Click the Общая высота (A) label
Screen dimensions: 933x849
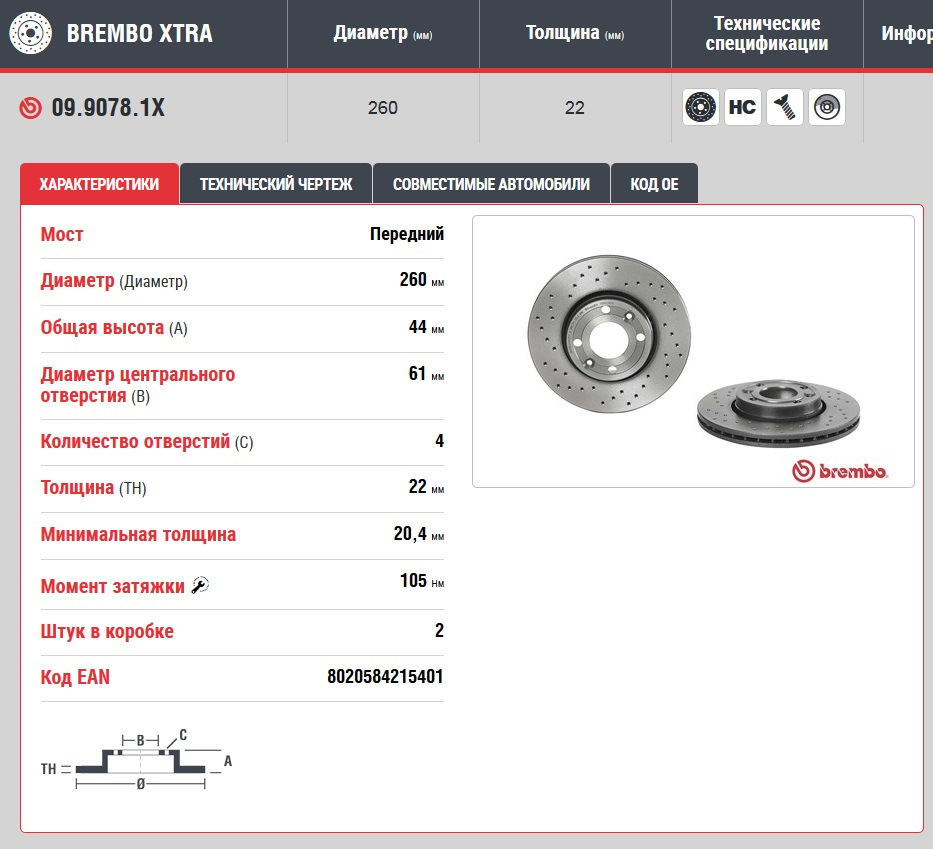[114, 328]
